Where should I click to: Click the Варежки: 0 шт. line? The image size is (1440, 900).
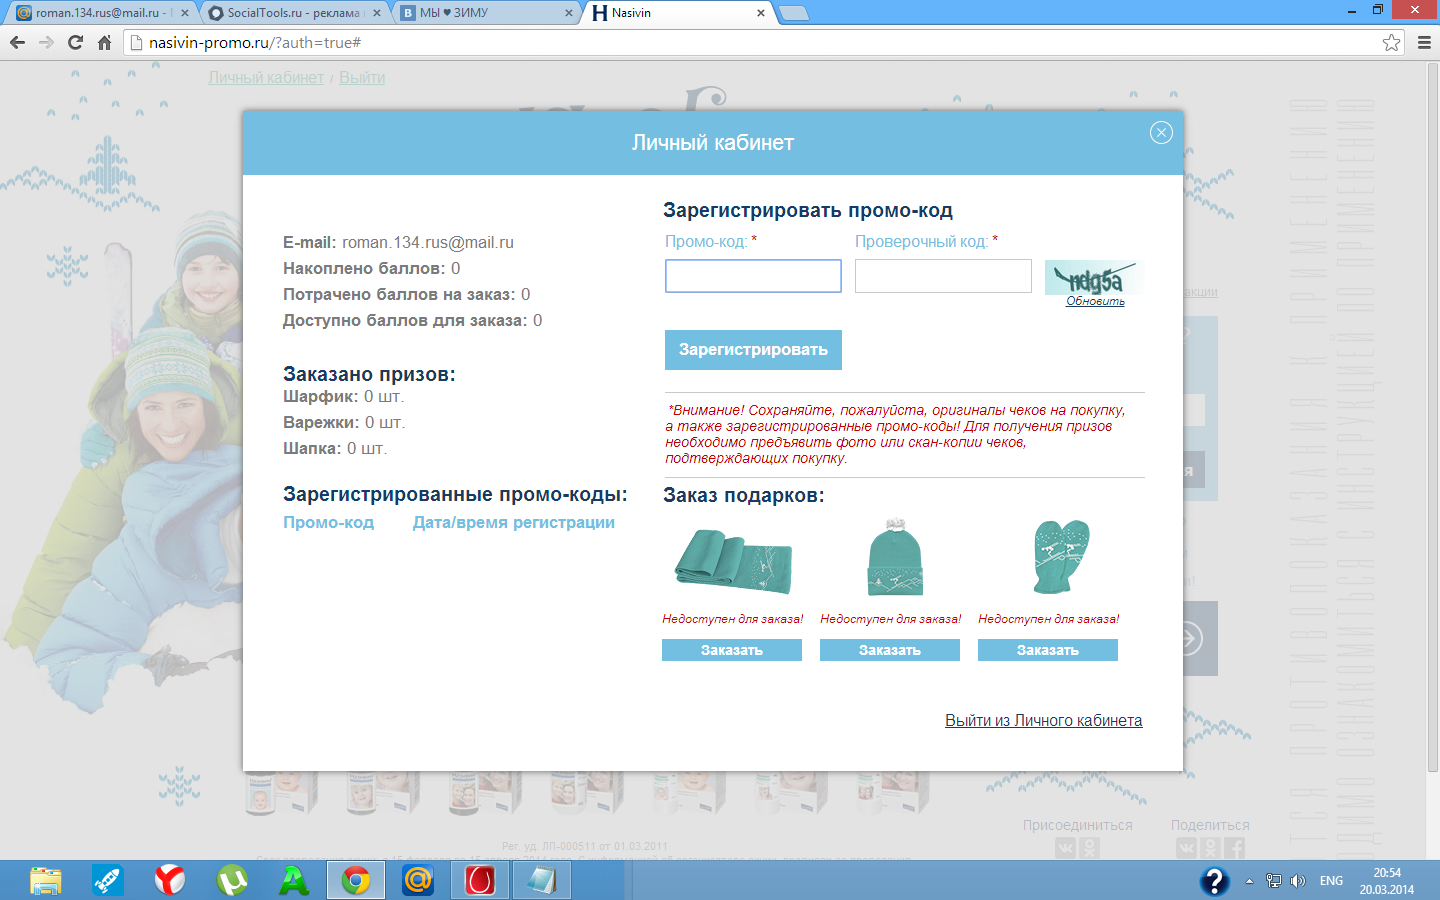[344, 423]
